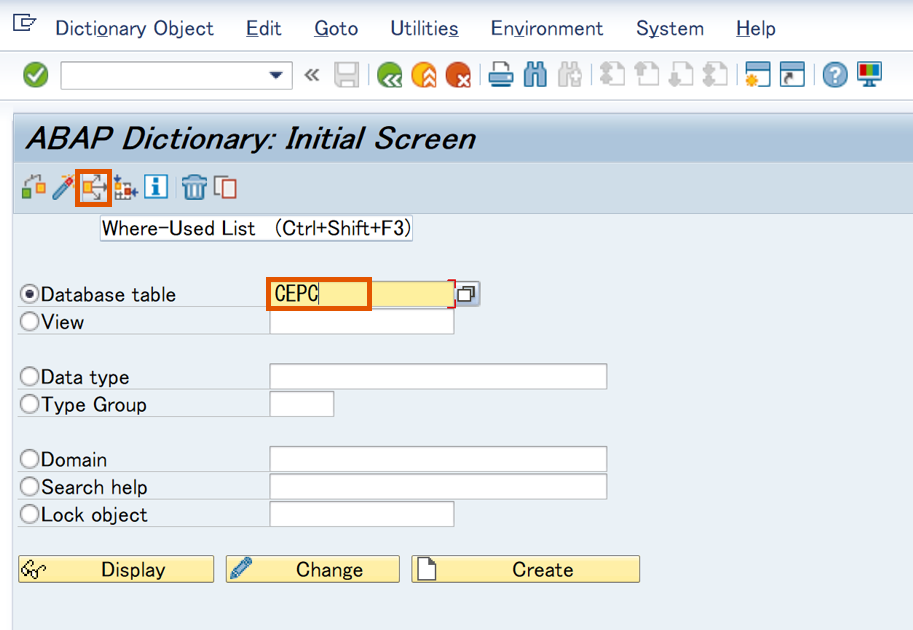Click the Help question mark icon

click(x=834, y=74)
